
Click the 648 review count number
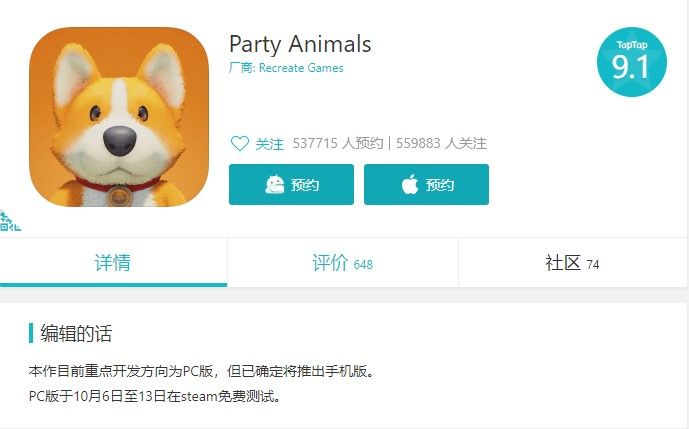pos(363,265)
